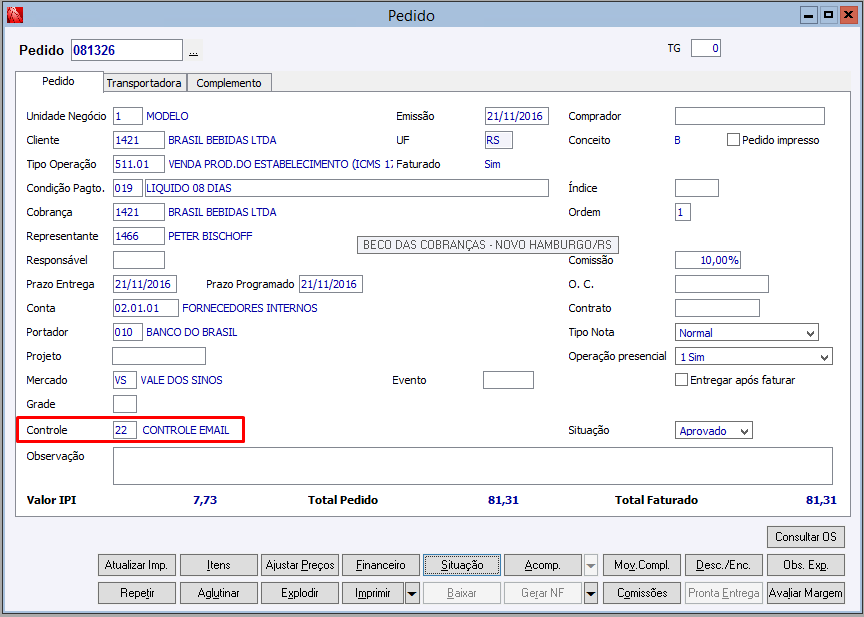The width and height of the screenshot is (864, 617).
Task: Switch to the Transportadora tab
Action: coord(144,83)
